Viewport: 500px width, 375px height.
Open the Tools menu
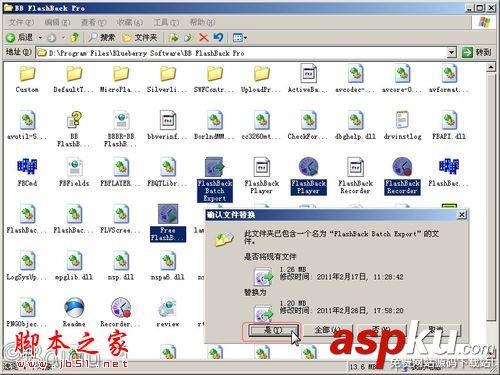[x=166, y=22]
